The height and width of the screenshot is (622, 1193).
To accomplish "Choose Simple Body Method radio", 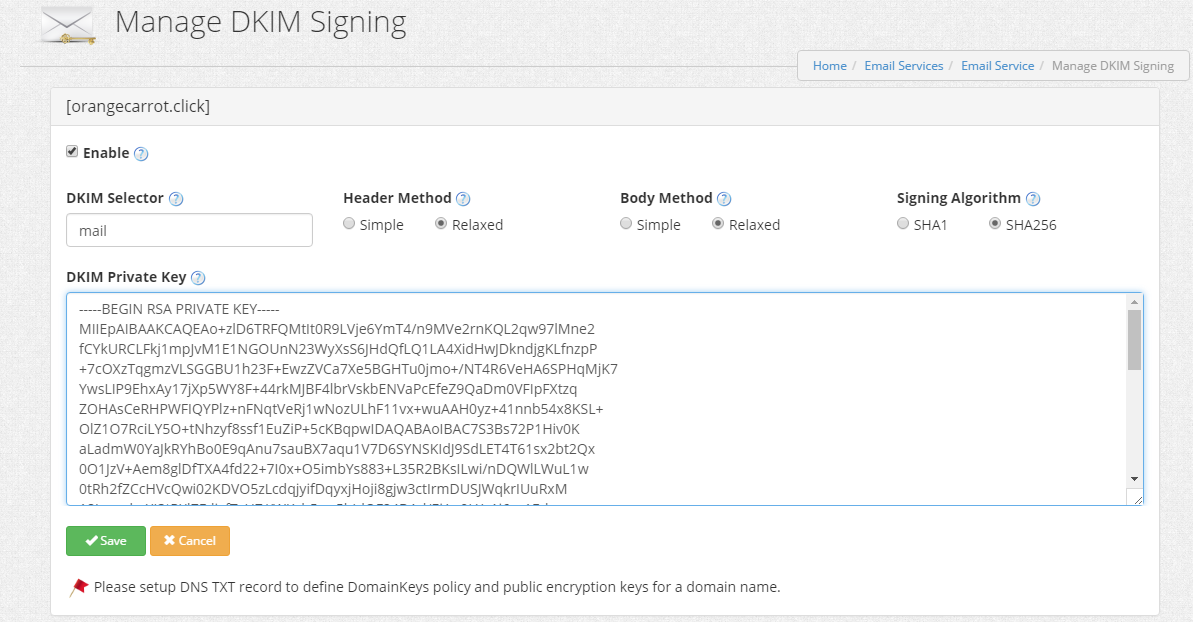I will 625,224.
